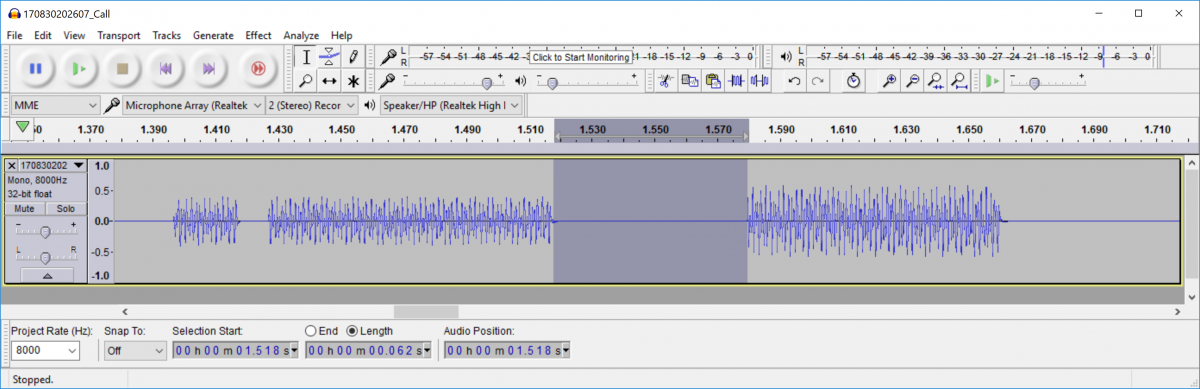Click the green timeline quick-play triangle
This screenshot has width=1200, height=389.
(x=22, y=127)
